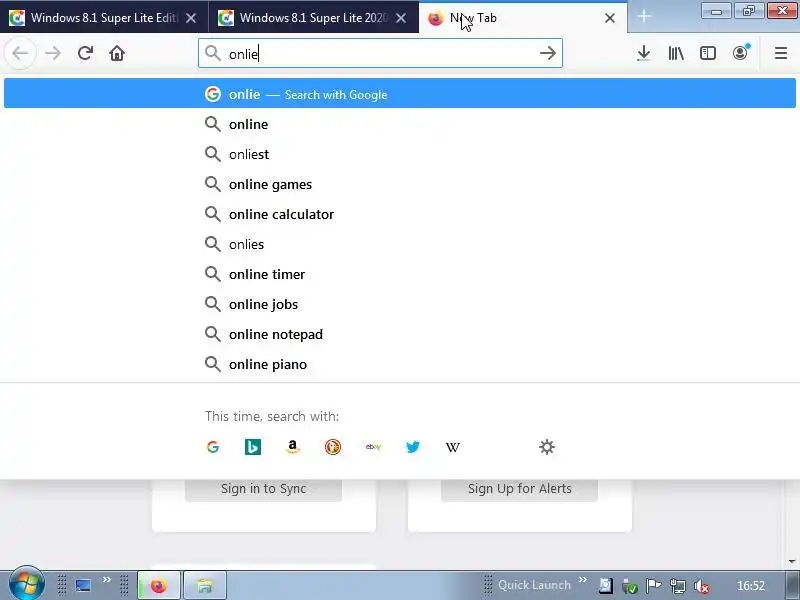Click the Sign Up for Alerts button

(x=519, y=489)
